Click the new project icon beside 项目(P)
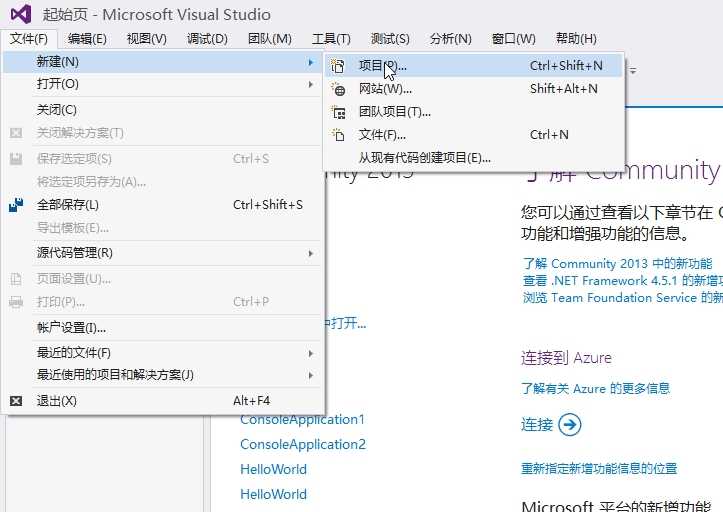 [x=338, y=66]
